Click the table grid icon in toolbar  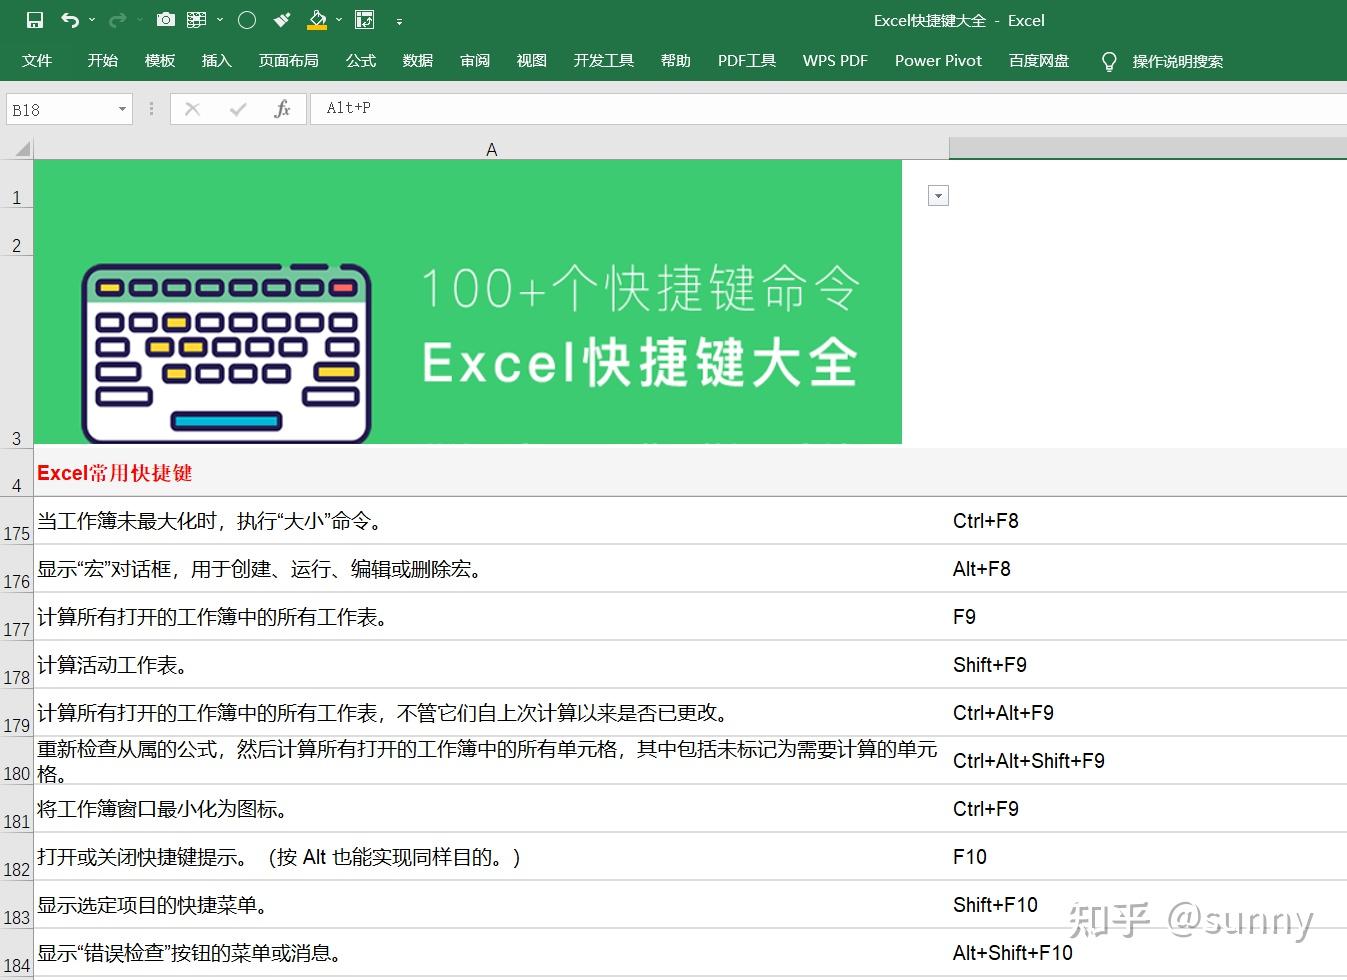point(196,20)
